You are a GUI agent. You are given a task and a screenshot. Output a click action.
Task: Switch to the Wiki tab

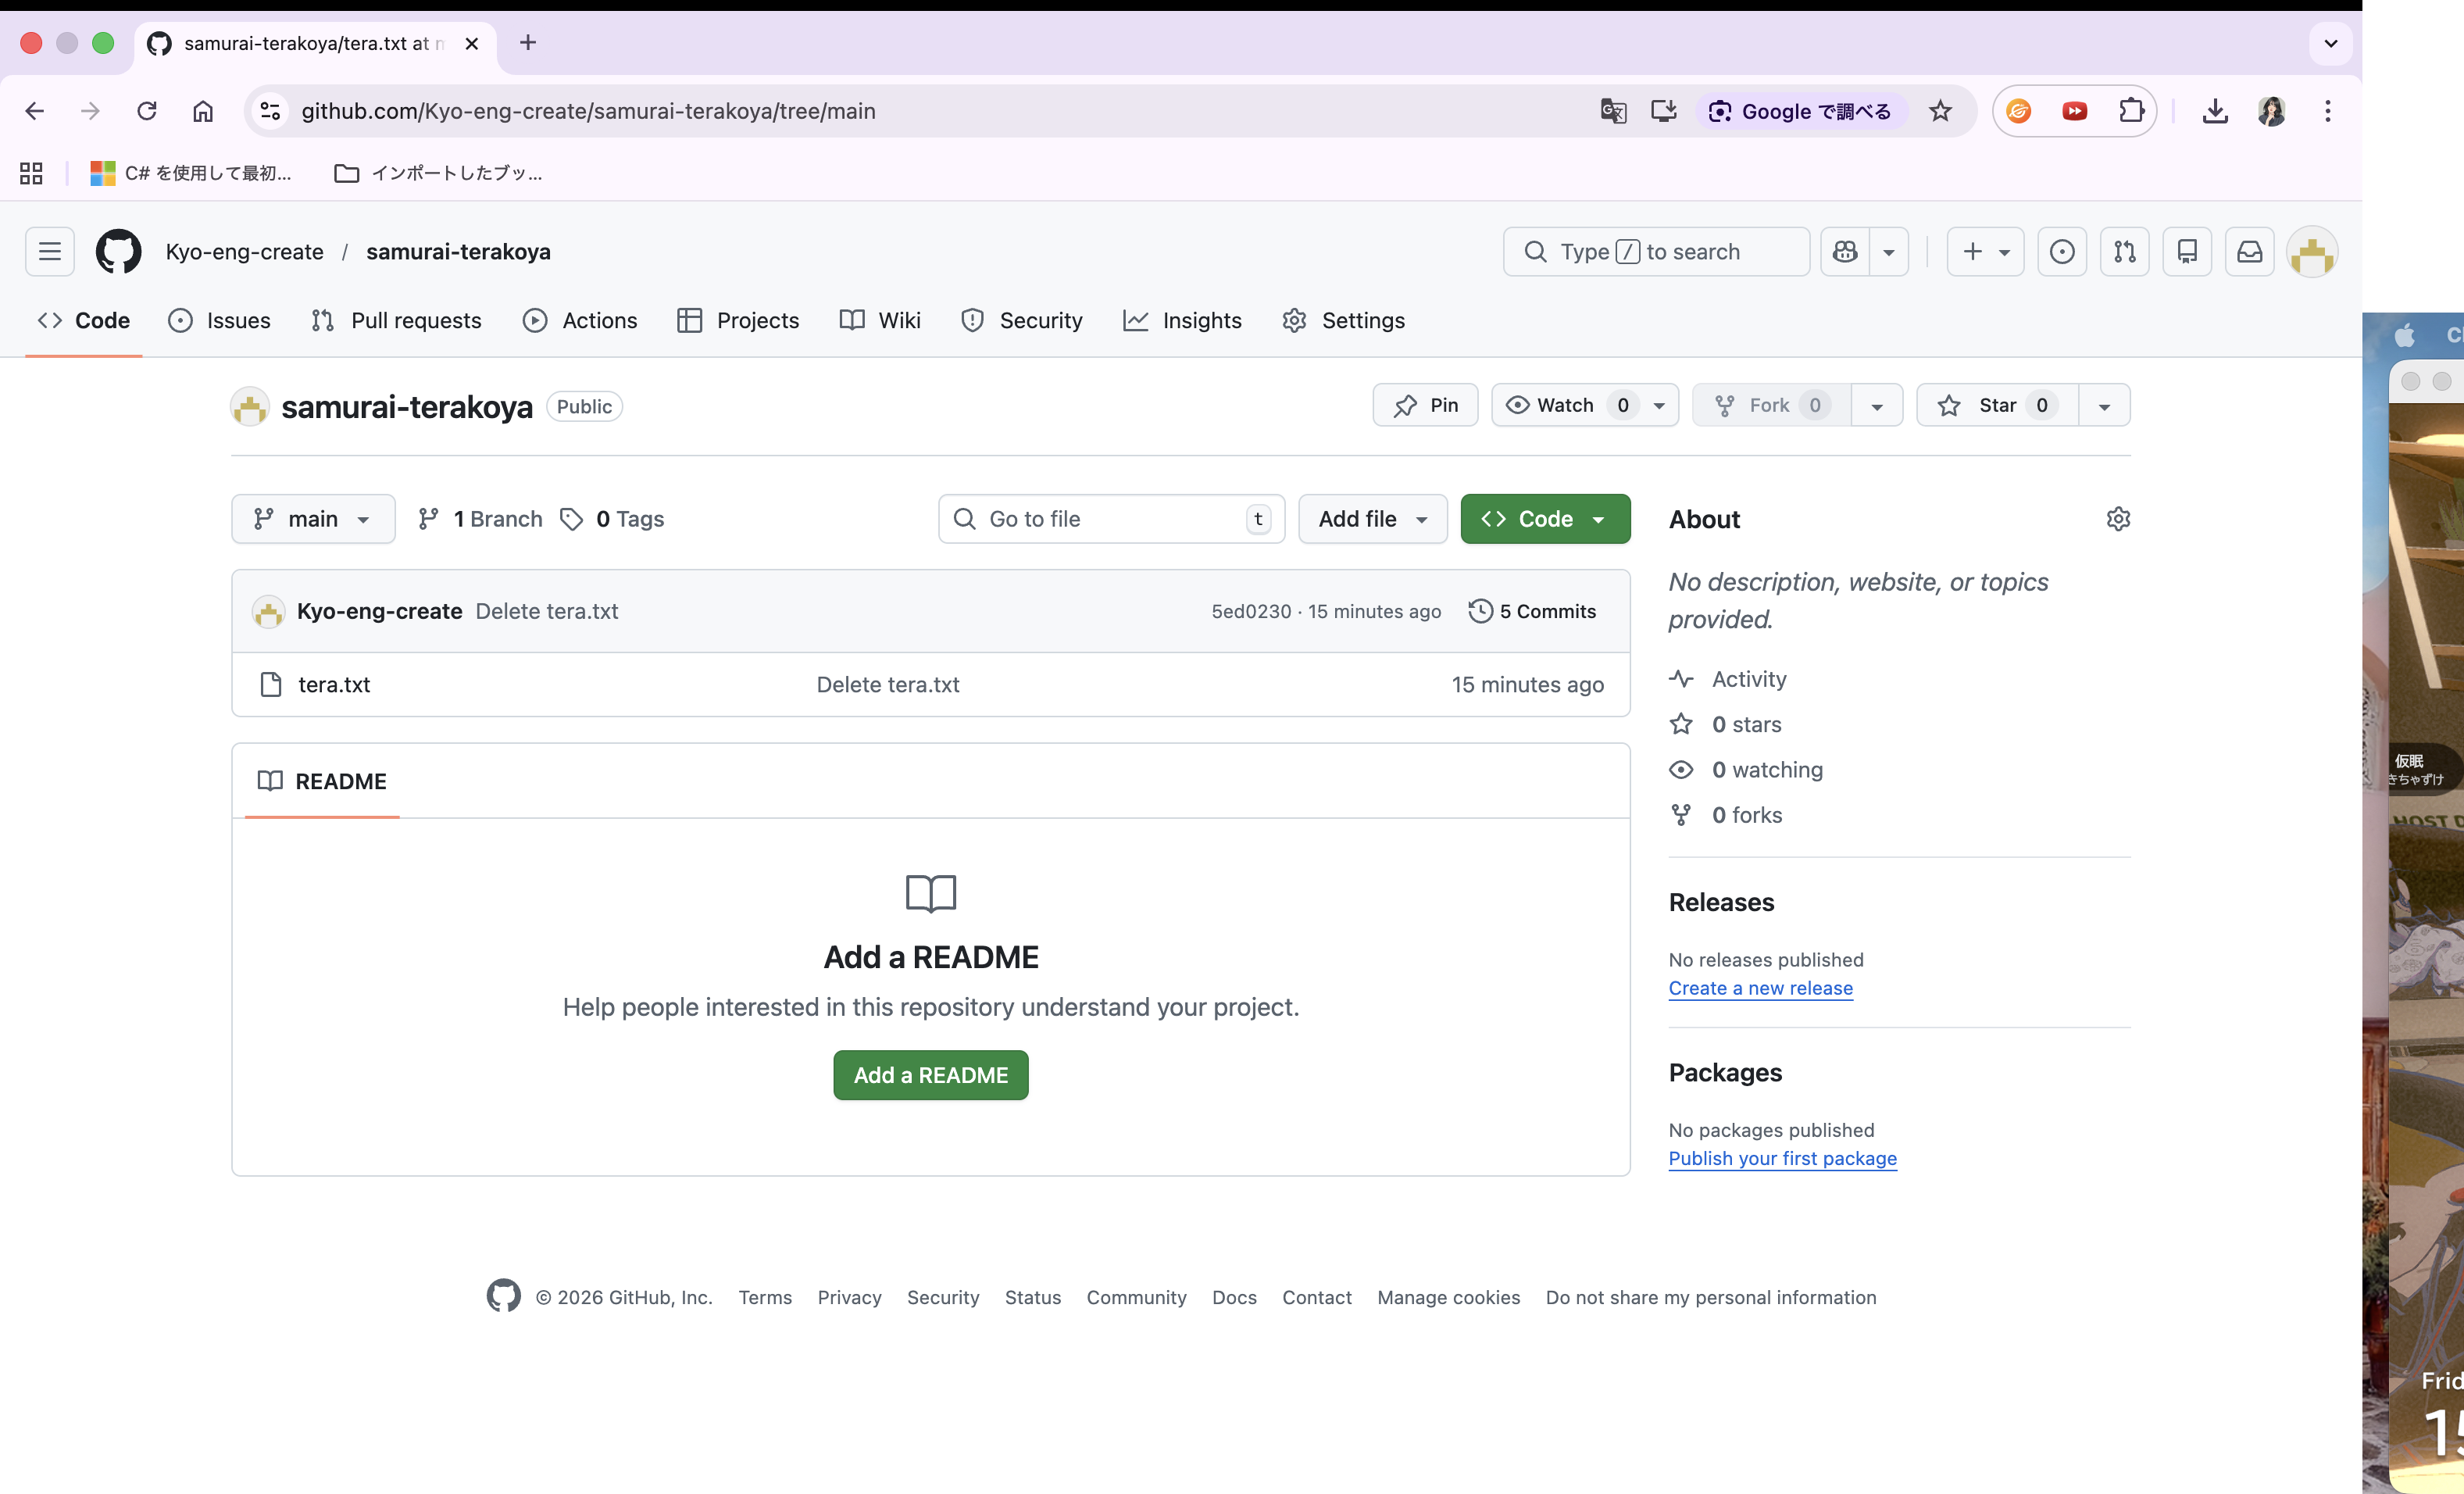(x=880, y=320)
